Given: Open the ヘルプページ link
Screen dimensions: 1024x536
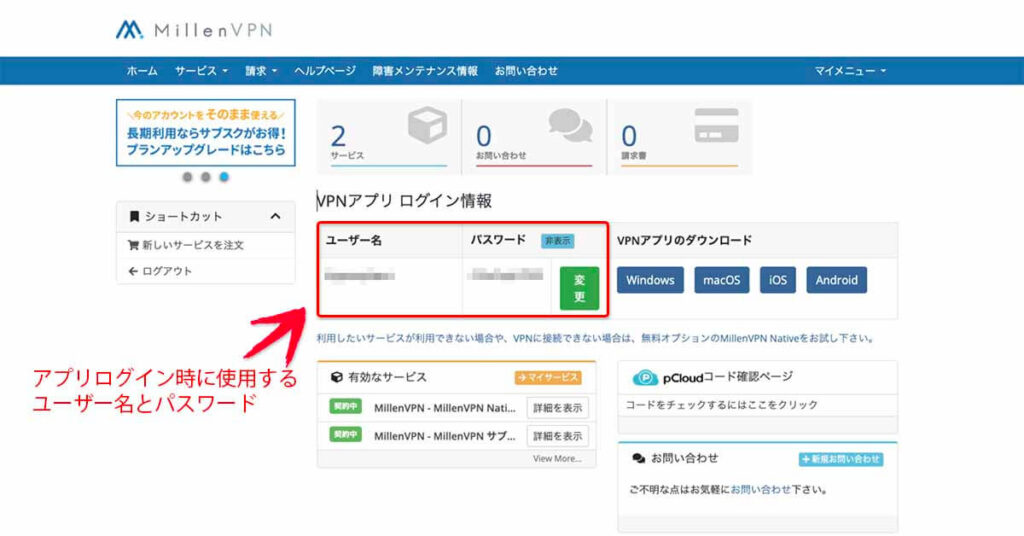Looking at the screenshot, I should pyautogui.click(x=325, y=71).
